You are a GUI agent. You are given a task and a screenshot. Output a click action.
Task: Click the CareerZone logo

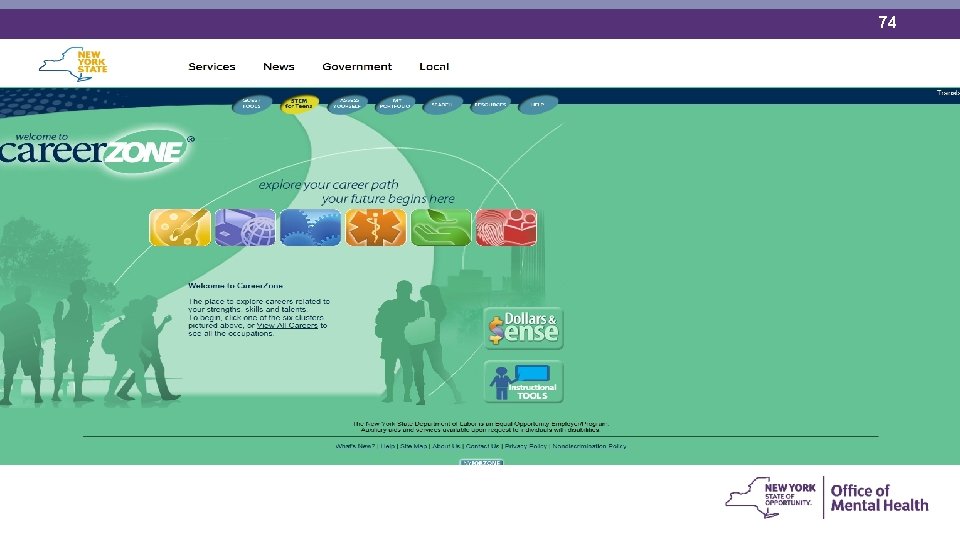95,150
